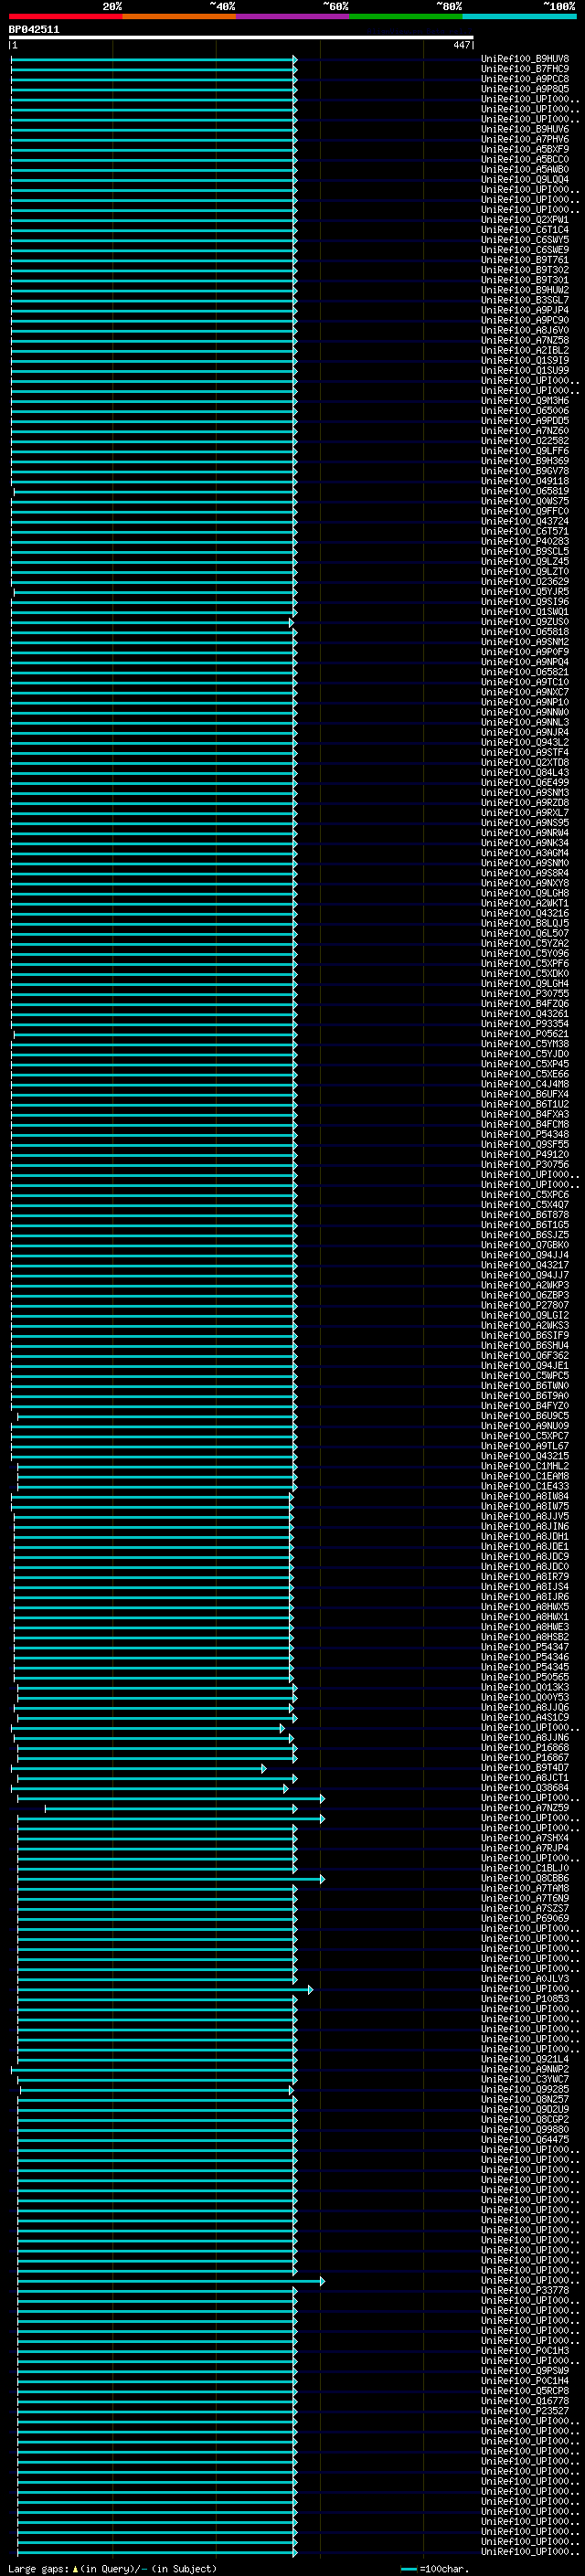Select hit label UniRef100_A7TAM8
The image size is (585, 2576).
point(525,1888)
